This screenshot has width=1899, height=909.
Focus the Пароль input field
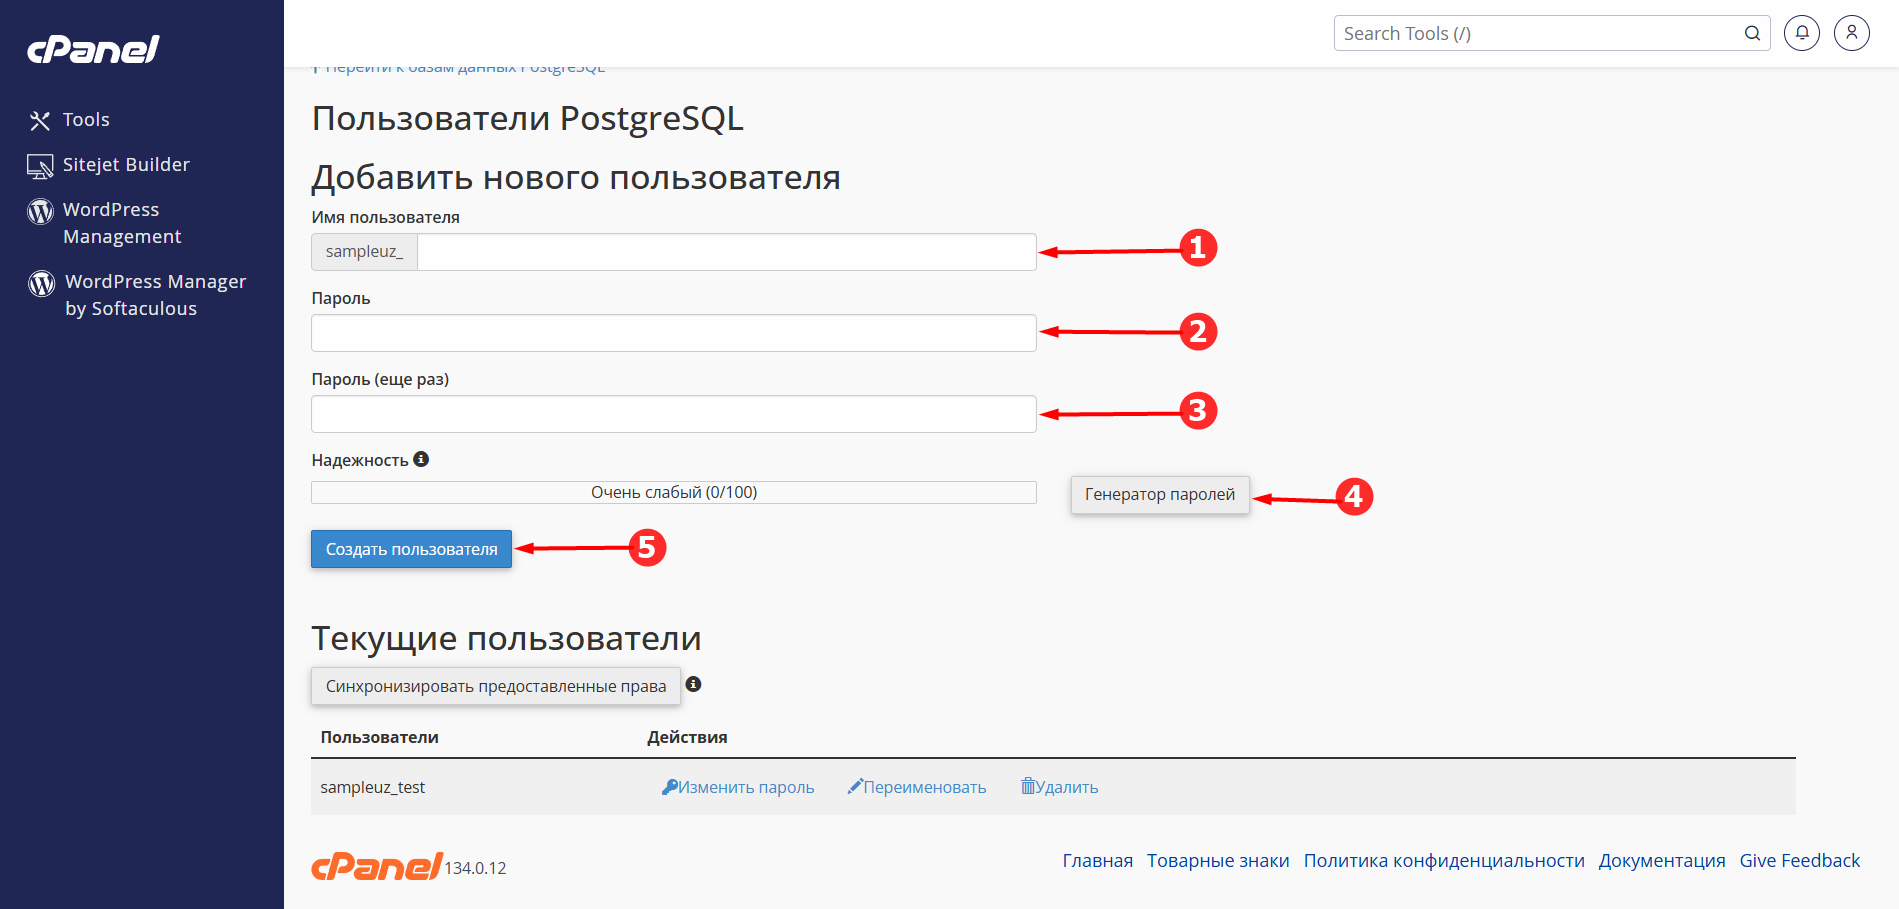[x=674, y=333]
